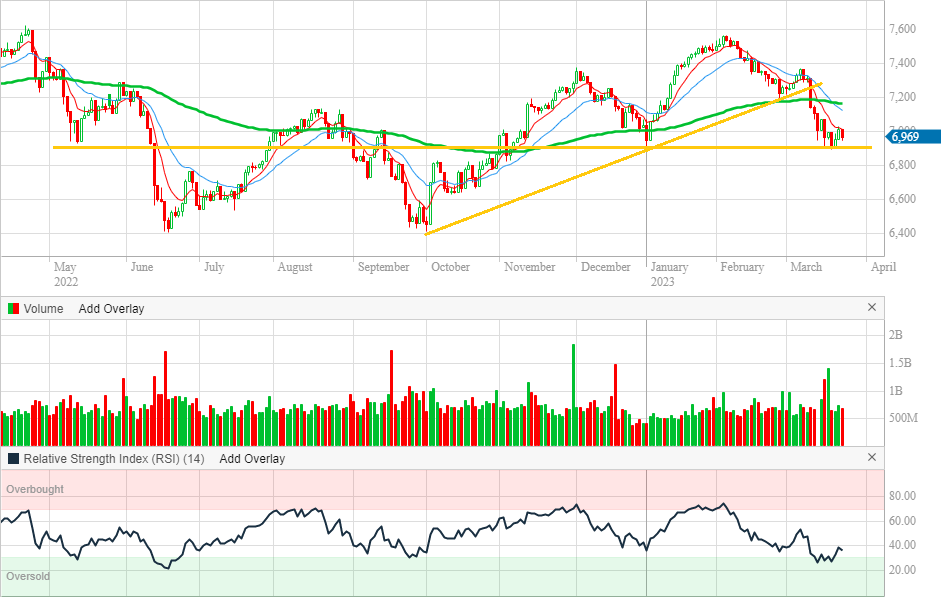Select the thick green moving average line
The image size is (945, 597).
point(200,108)
